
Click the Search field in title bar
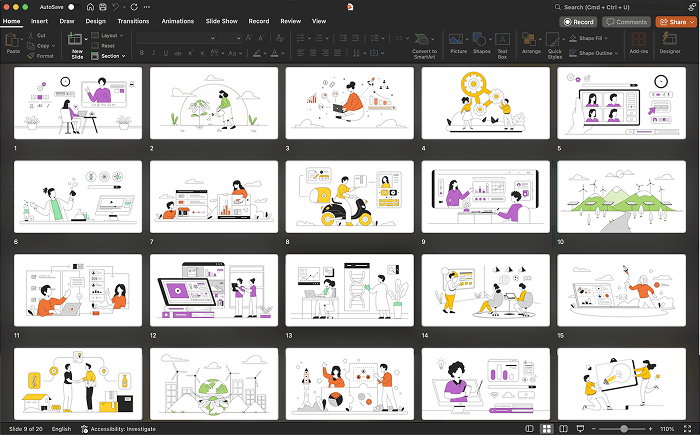pyautogui.click(x=618, y=7)
